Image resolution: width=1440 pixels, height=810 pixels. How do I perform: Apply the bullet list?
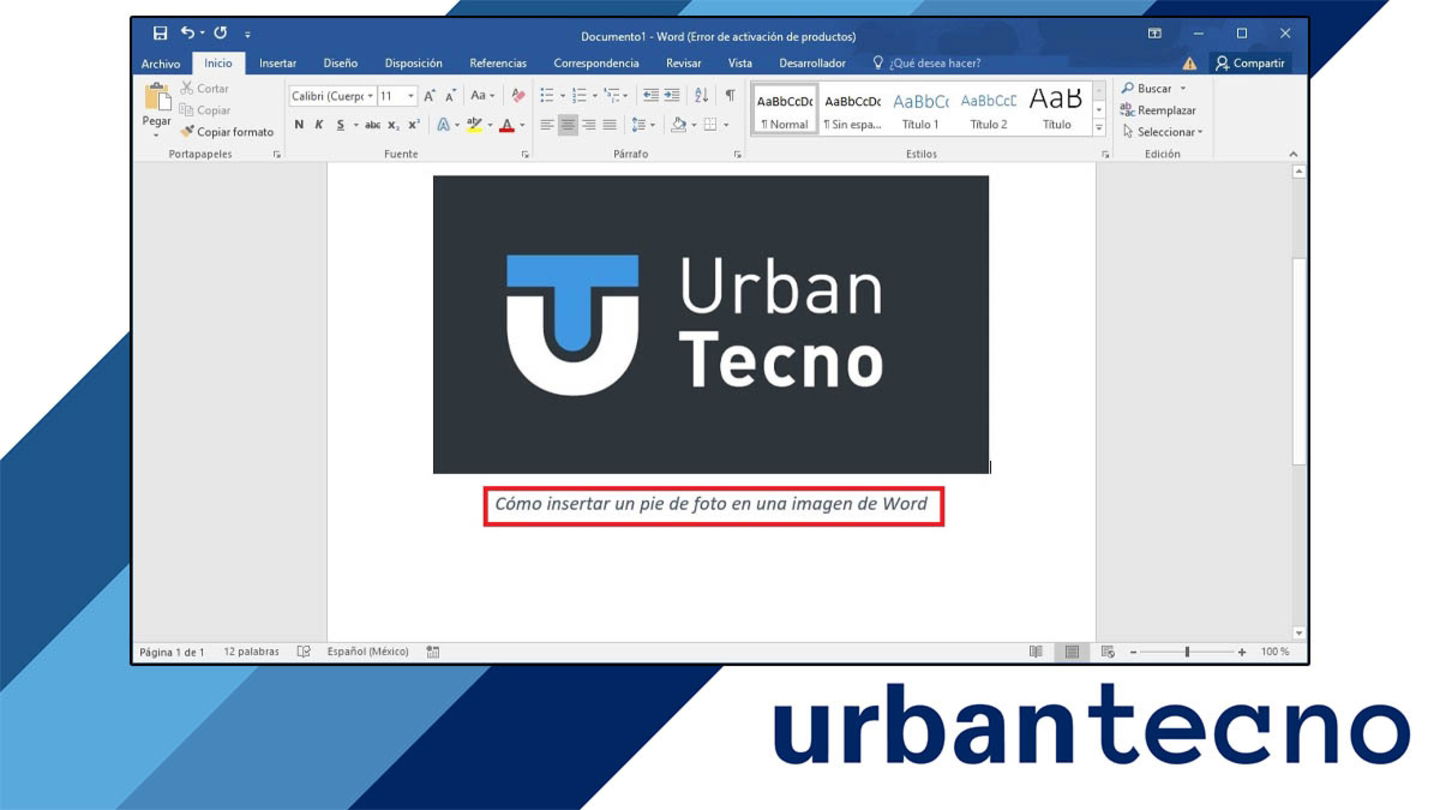point(547,96)
